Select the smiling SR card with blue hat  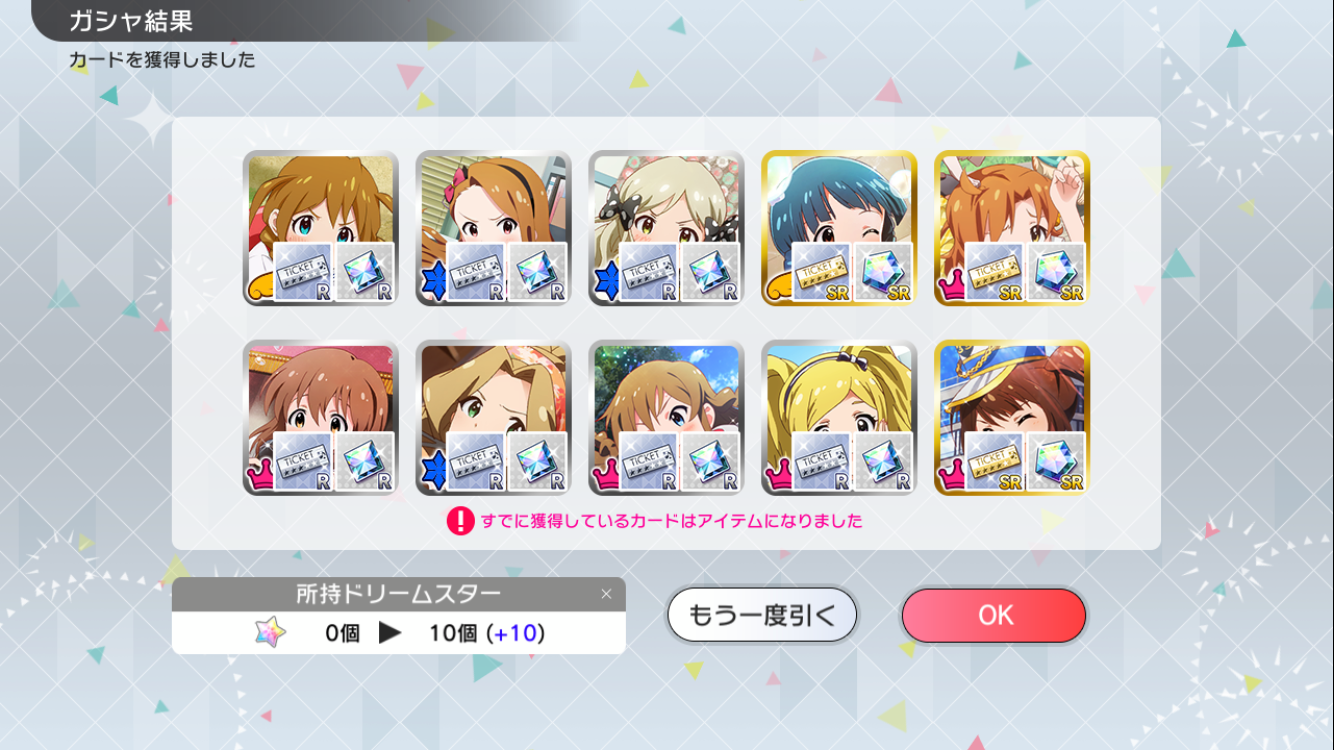1012,417
